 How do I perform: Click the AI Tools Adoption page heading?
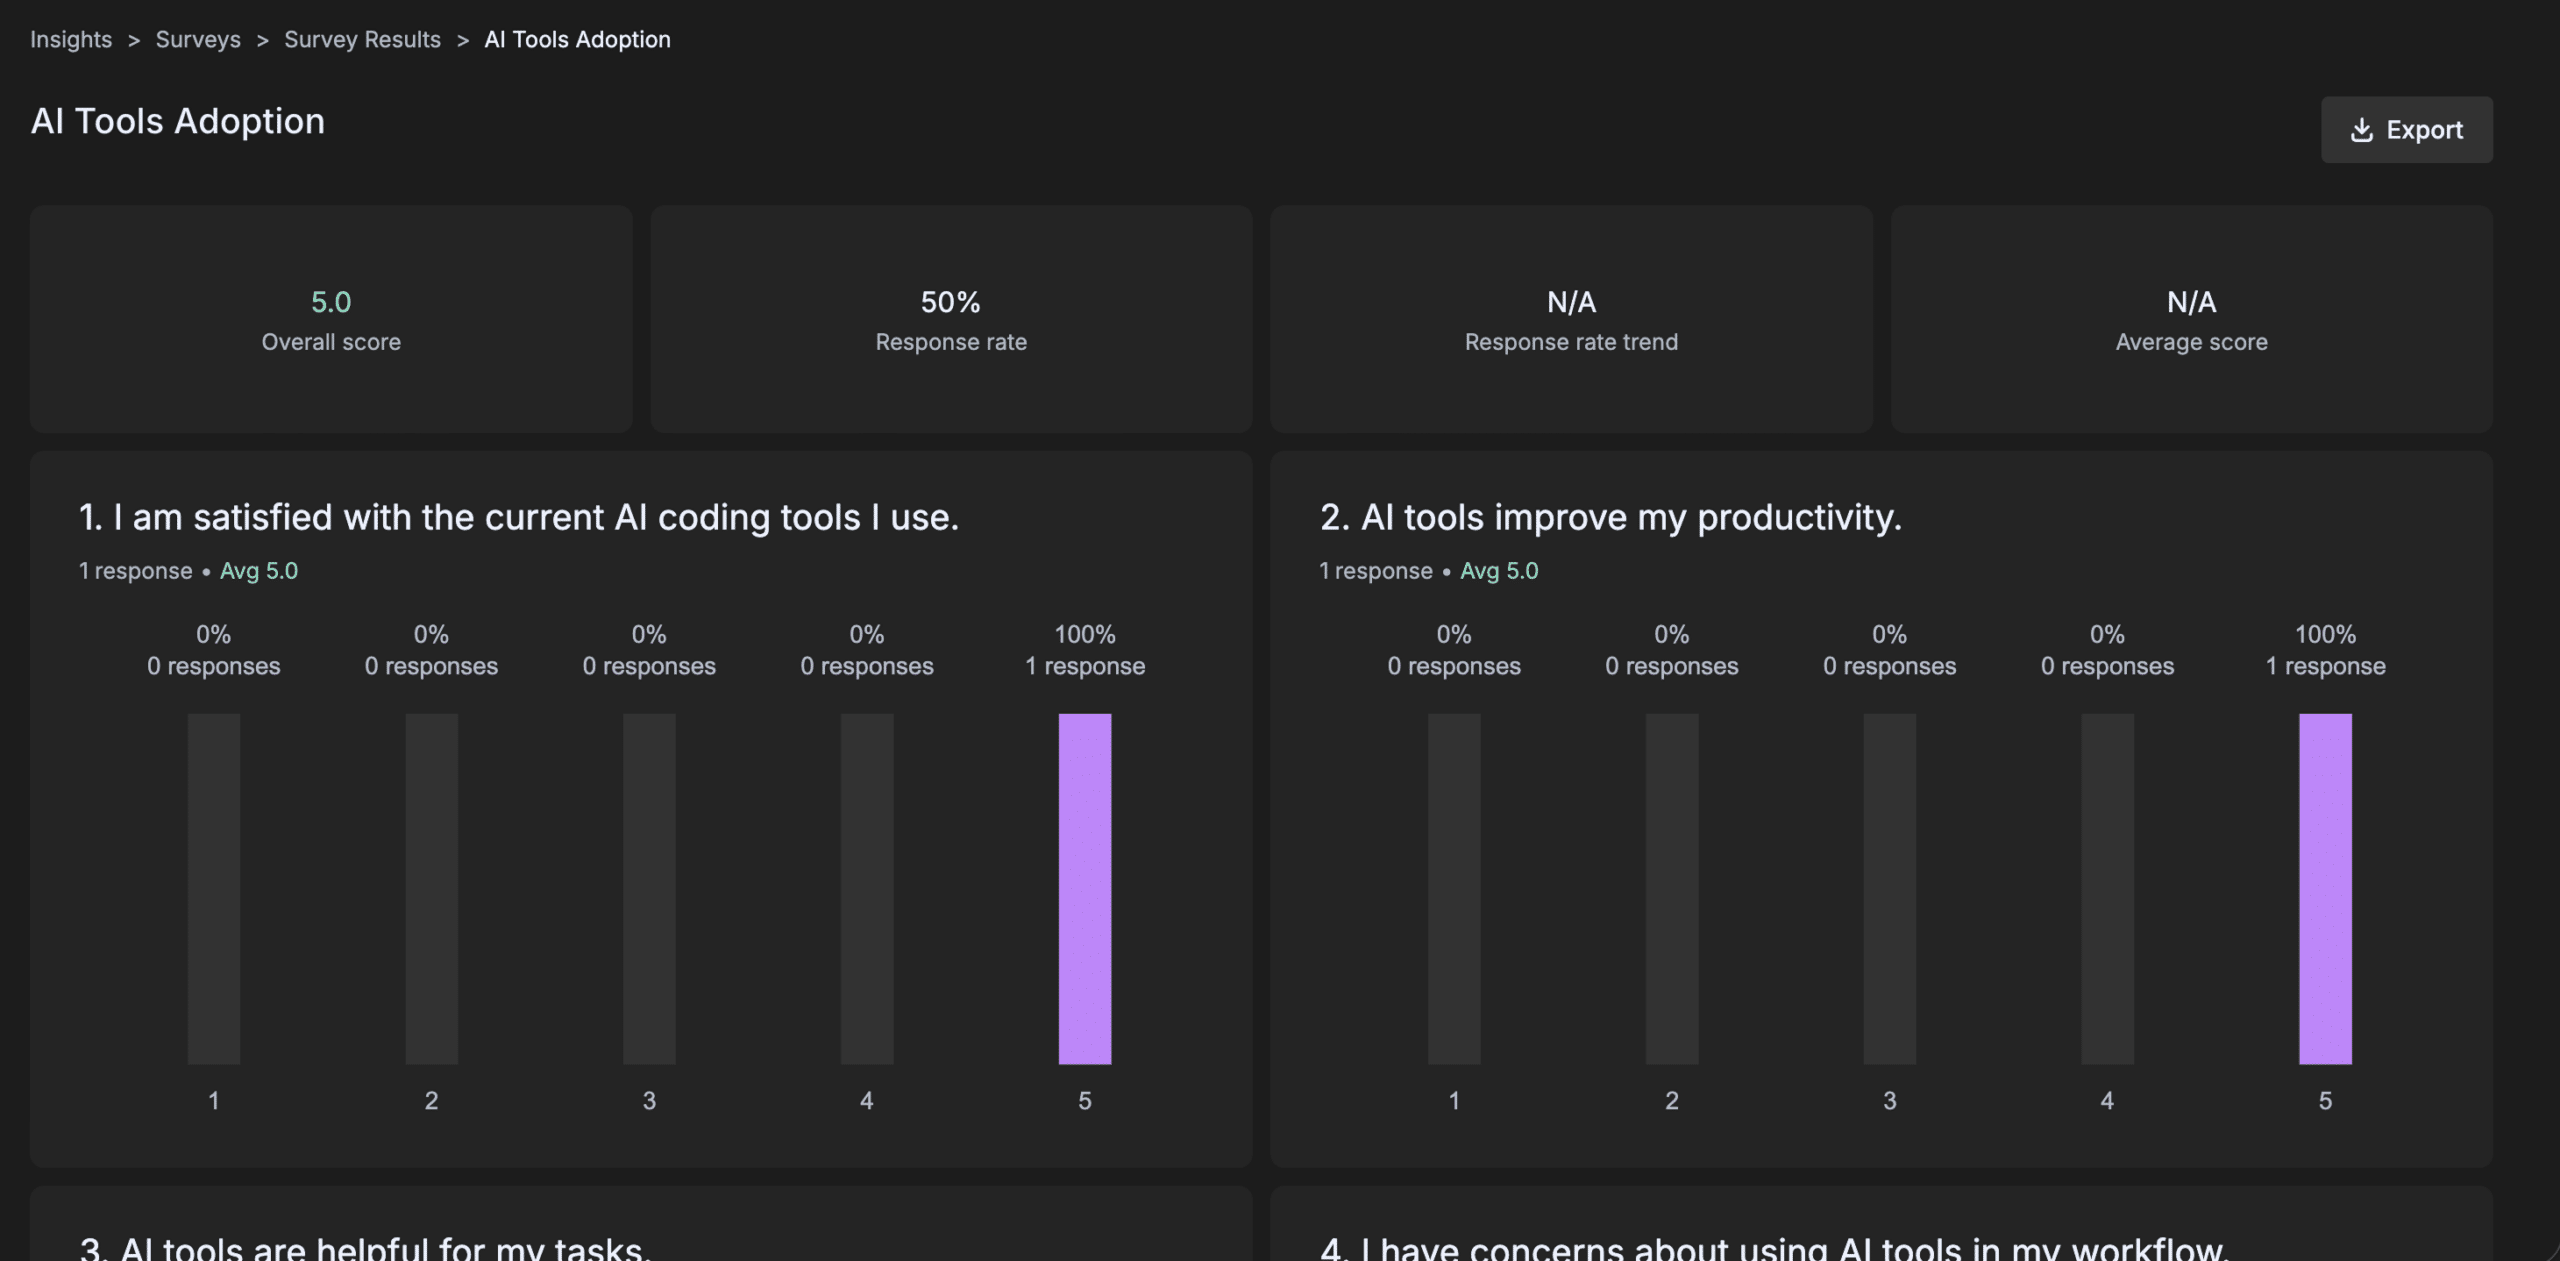click(177, 121)
